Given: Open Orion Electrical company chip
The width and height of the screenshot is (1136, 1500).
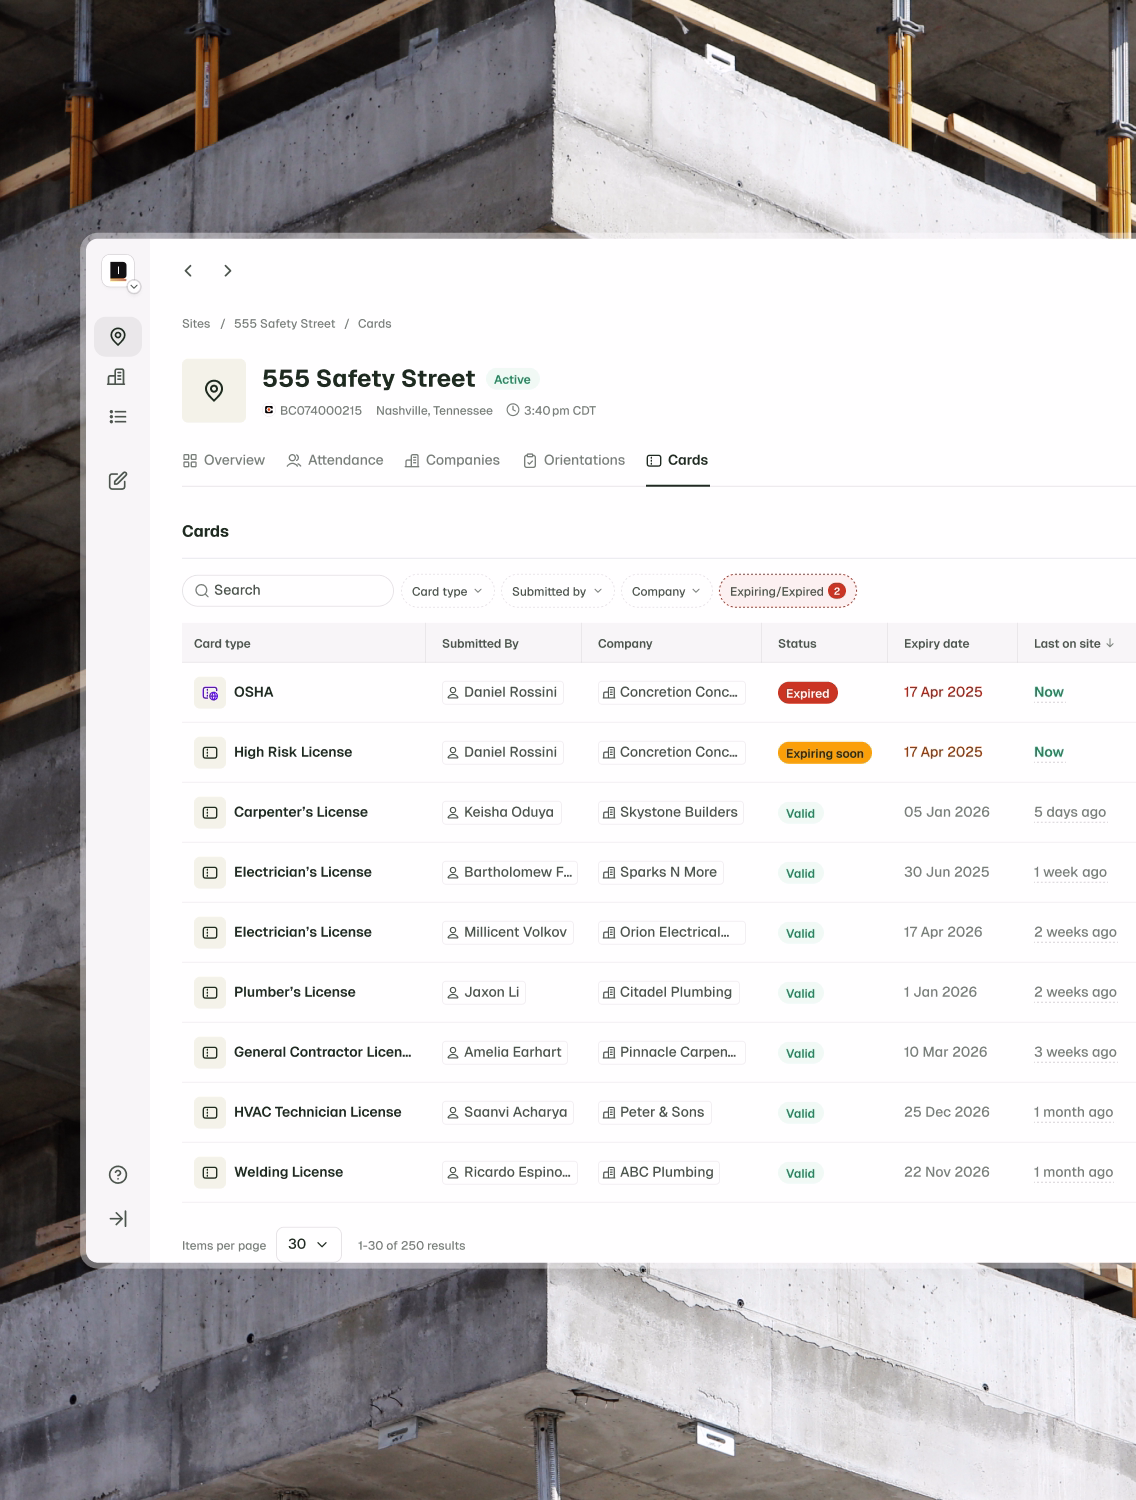Looking at the screenshot, I should [672, 932].
